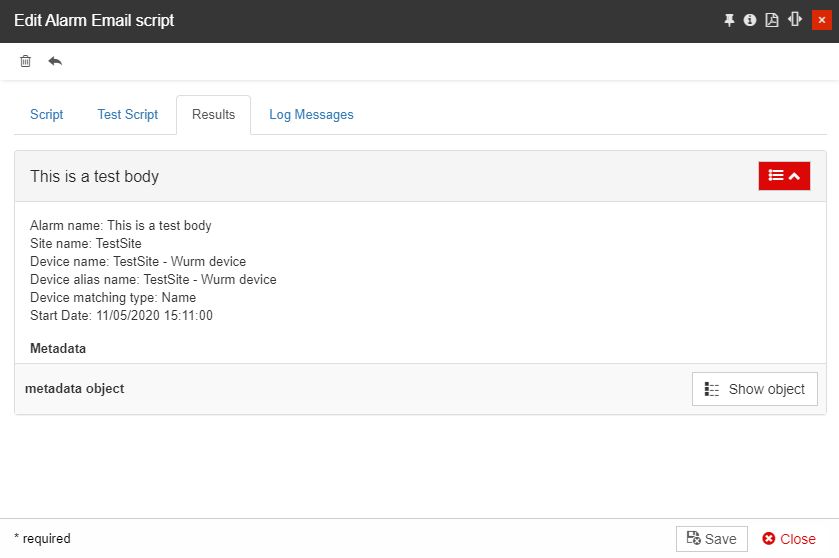This screenshot has width=839, height=558.
Task: Click the PDF export icon
Action: point(772,20)
